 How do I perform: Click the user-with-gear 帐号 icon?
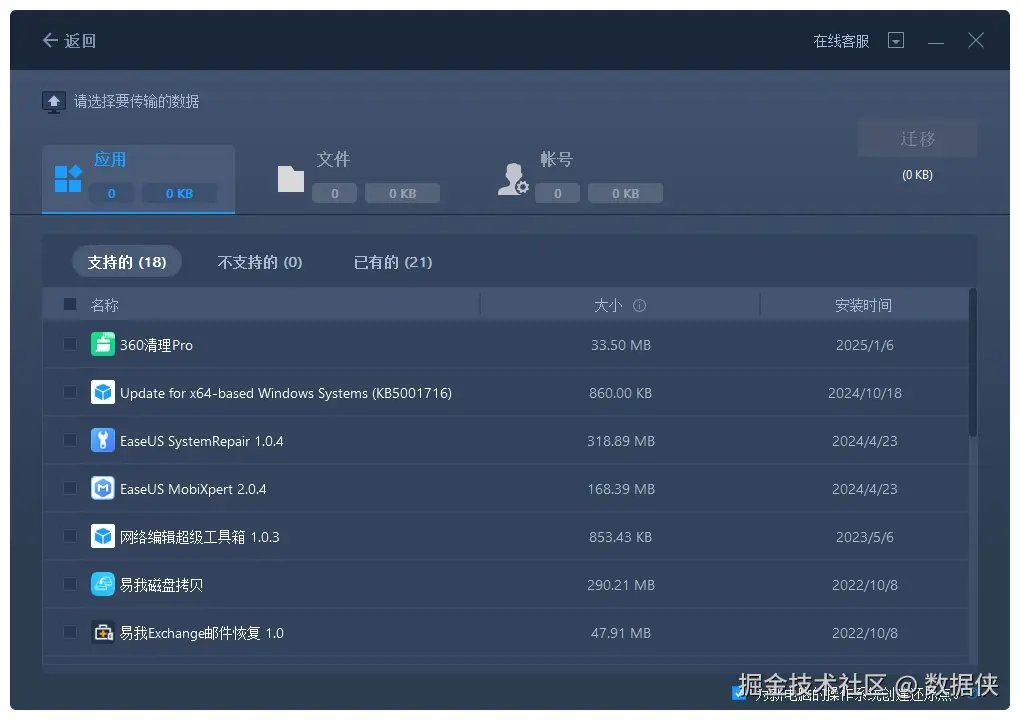(x=513, y=179)
